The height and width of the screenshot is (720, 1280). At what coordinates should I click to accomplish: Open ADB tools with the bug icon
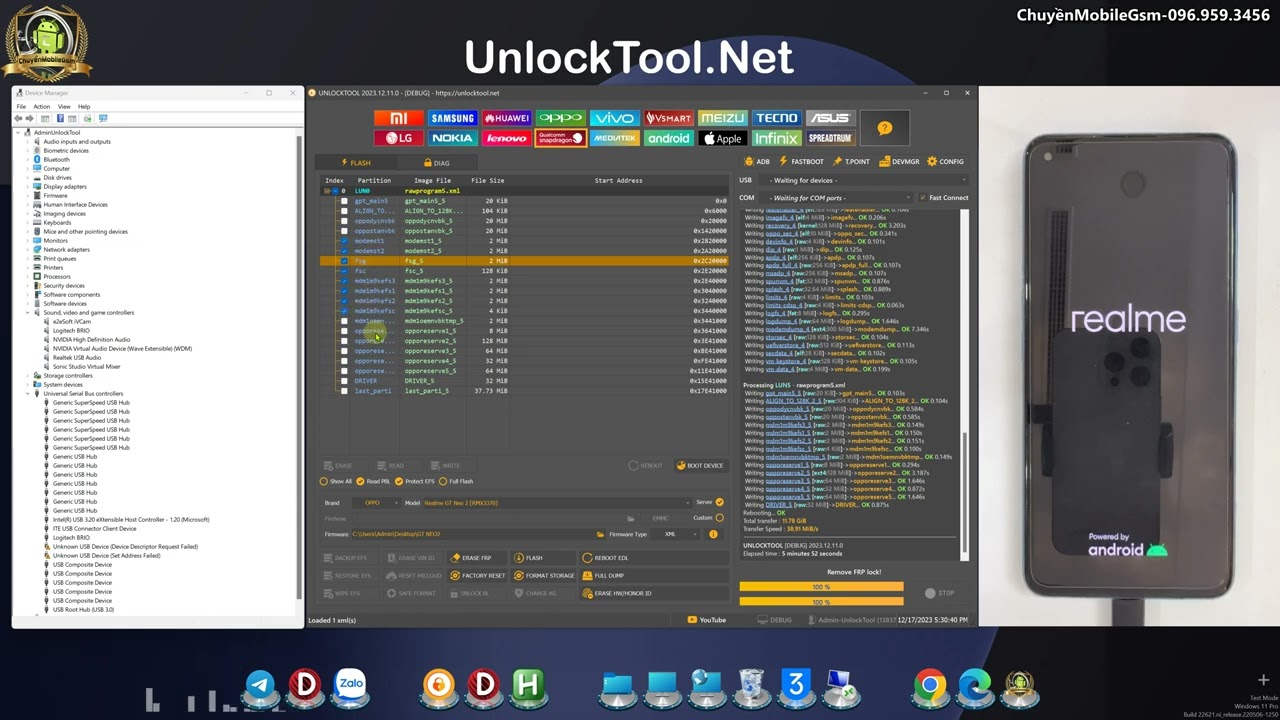coord(757,161)
